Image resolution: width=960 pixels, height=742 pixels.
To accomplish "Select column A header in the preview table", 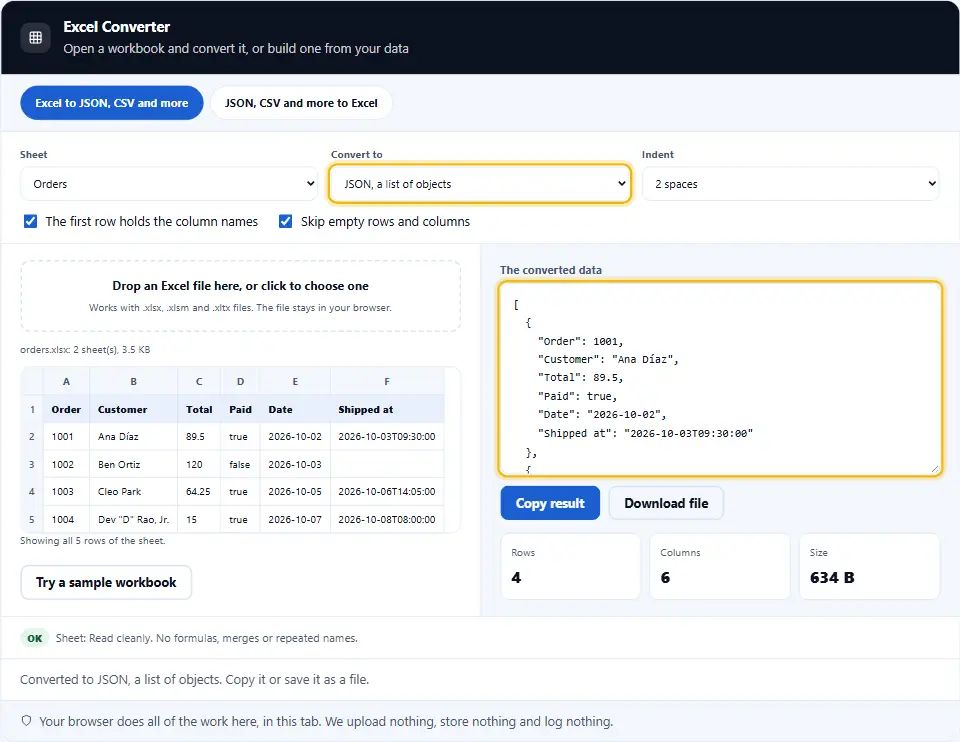I will pyautogui.click(x=66, y=381).
